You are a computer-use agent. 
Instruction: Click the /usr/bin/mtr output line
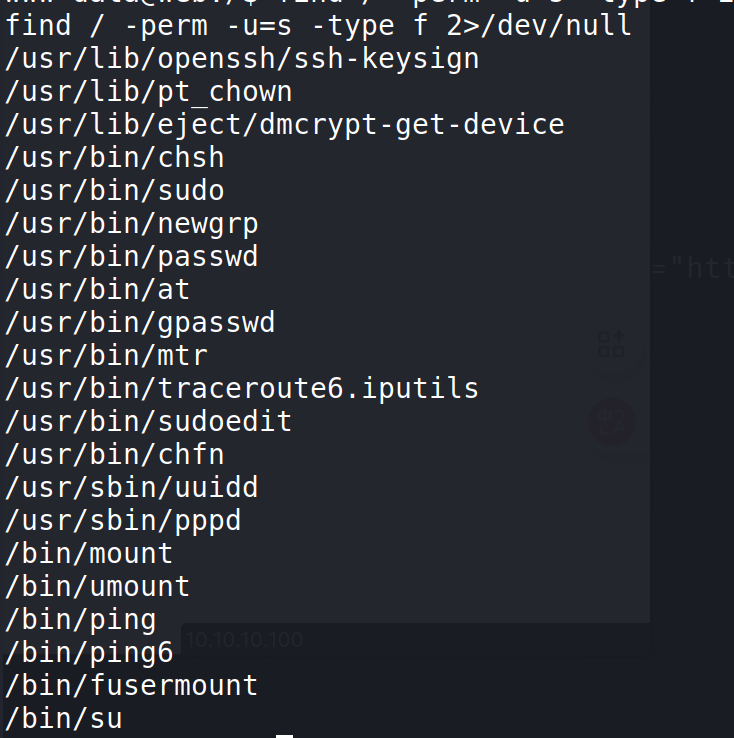[107, 356]
